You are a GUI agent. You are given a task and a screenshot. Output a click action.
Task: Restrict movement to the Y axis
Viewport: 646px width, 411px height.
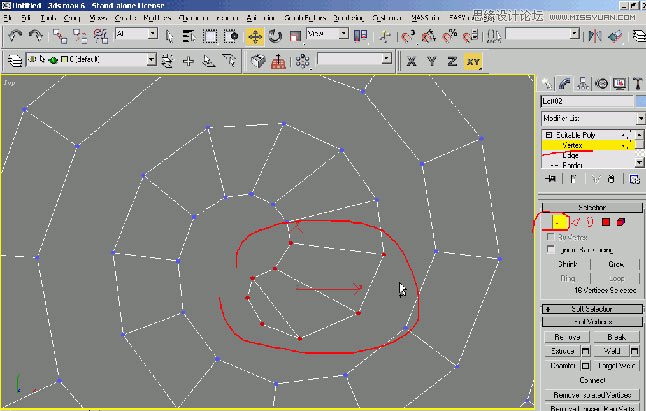point(432,61)
